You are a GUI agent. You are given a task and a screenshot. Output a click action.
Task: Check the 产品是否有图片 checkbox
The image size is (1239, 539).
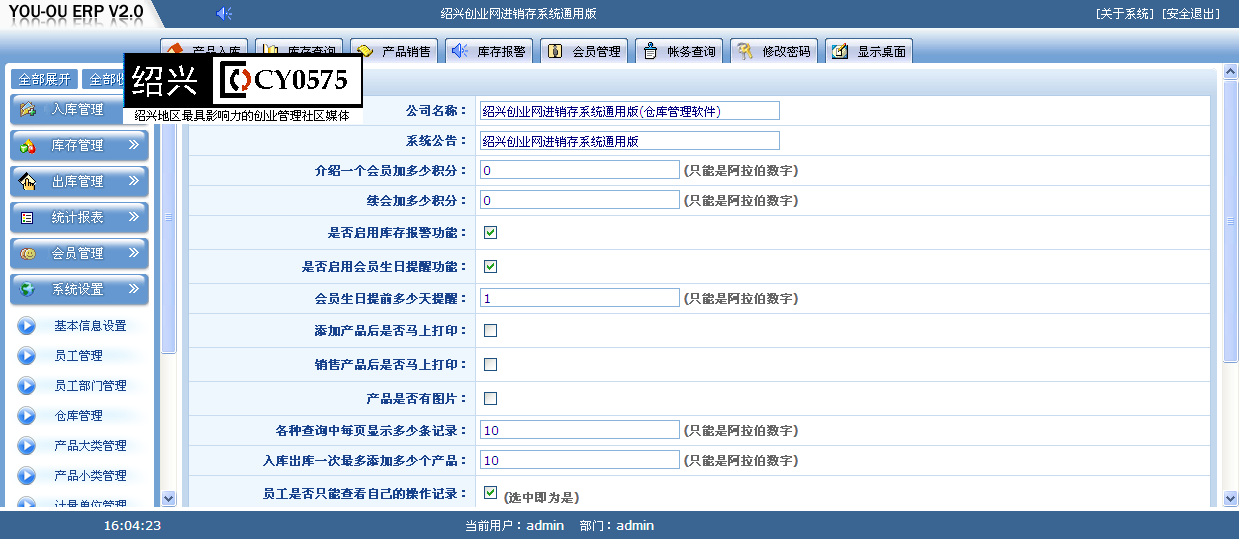click(x=490, y=398)
